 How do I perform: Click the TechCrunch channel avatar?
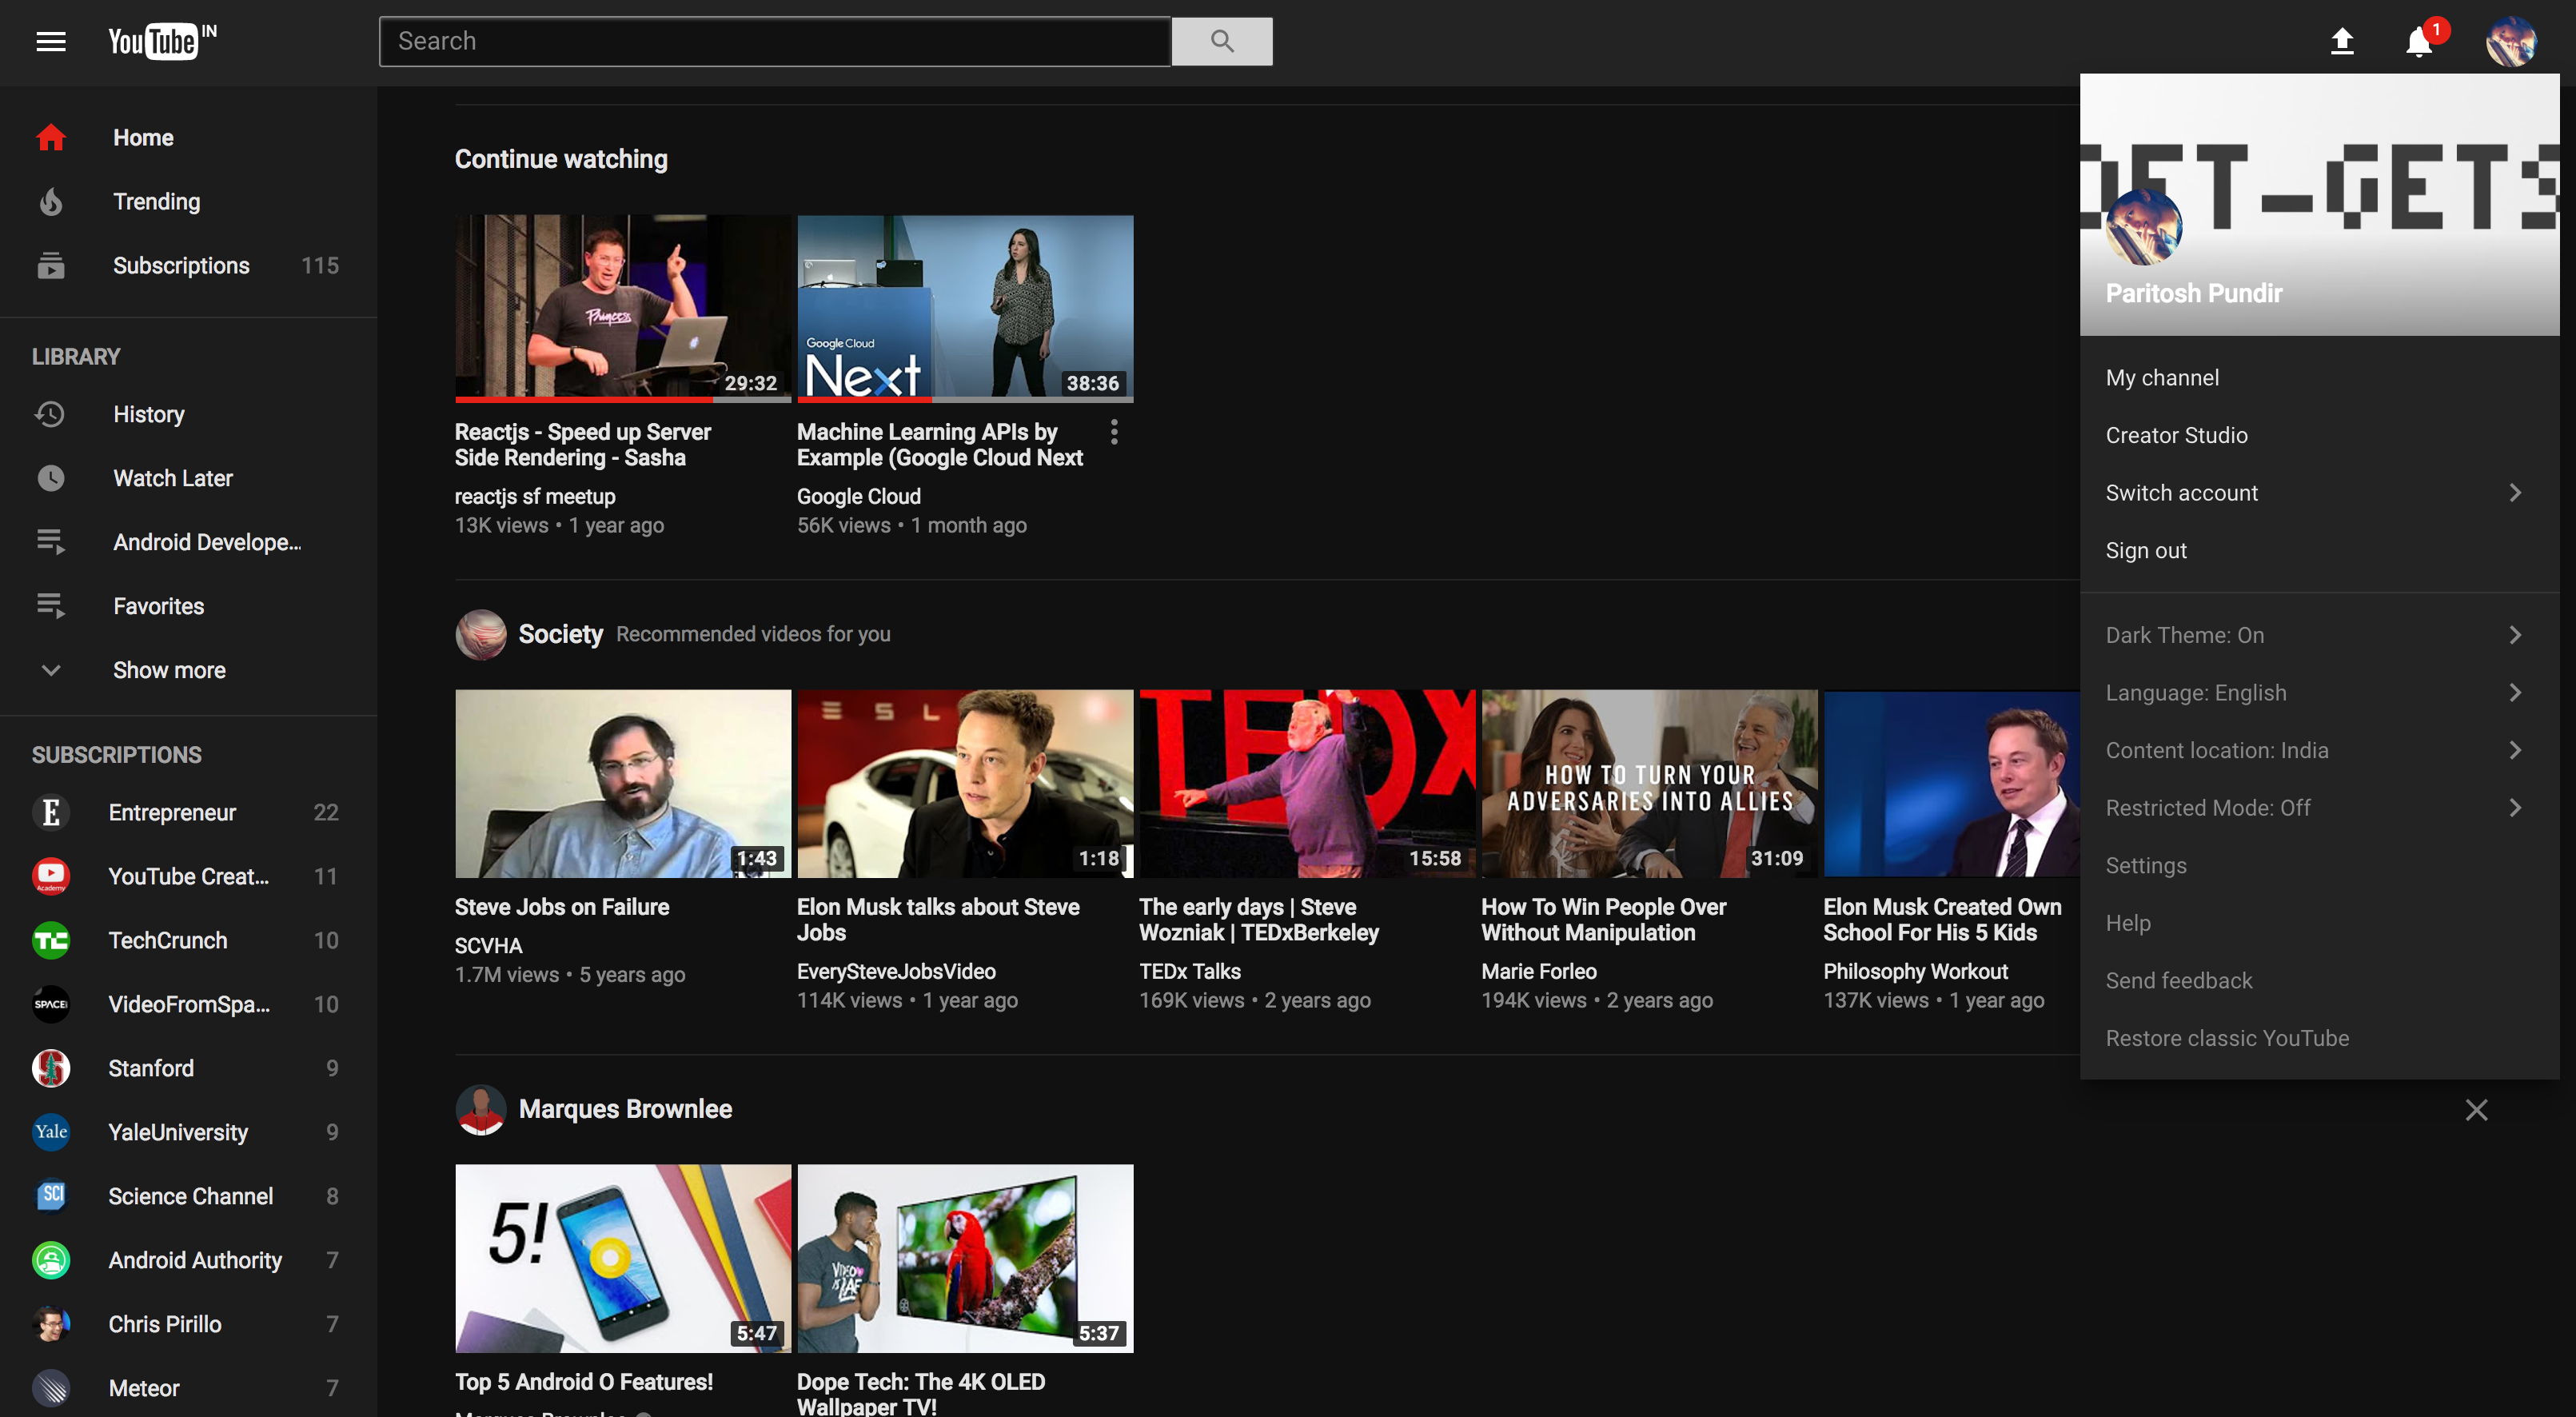50,940
